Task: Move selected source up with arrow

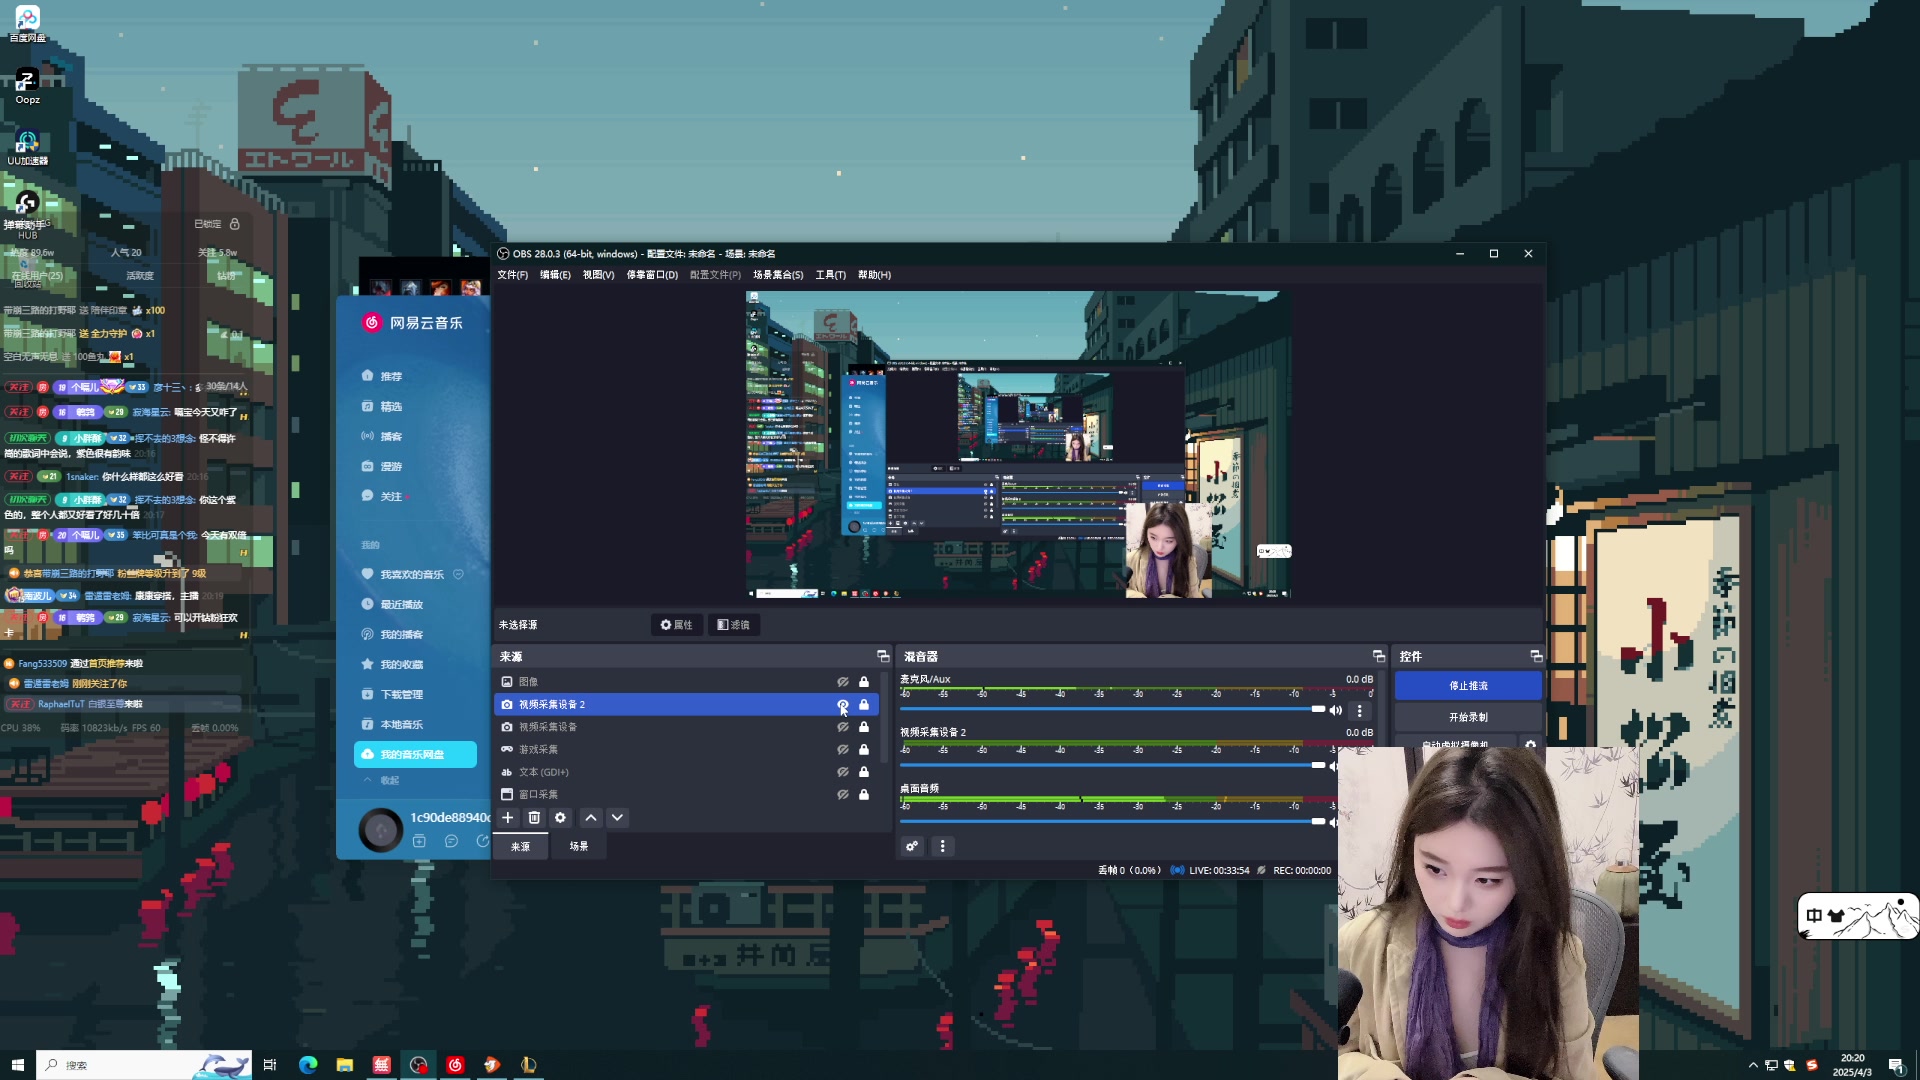Action: [591, 818]
